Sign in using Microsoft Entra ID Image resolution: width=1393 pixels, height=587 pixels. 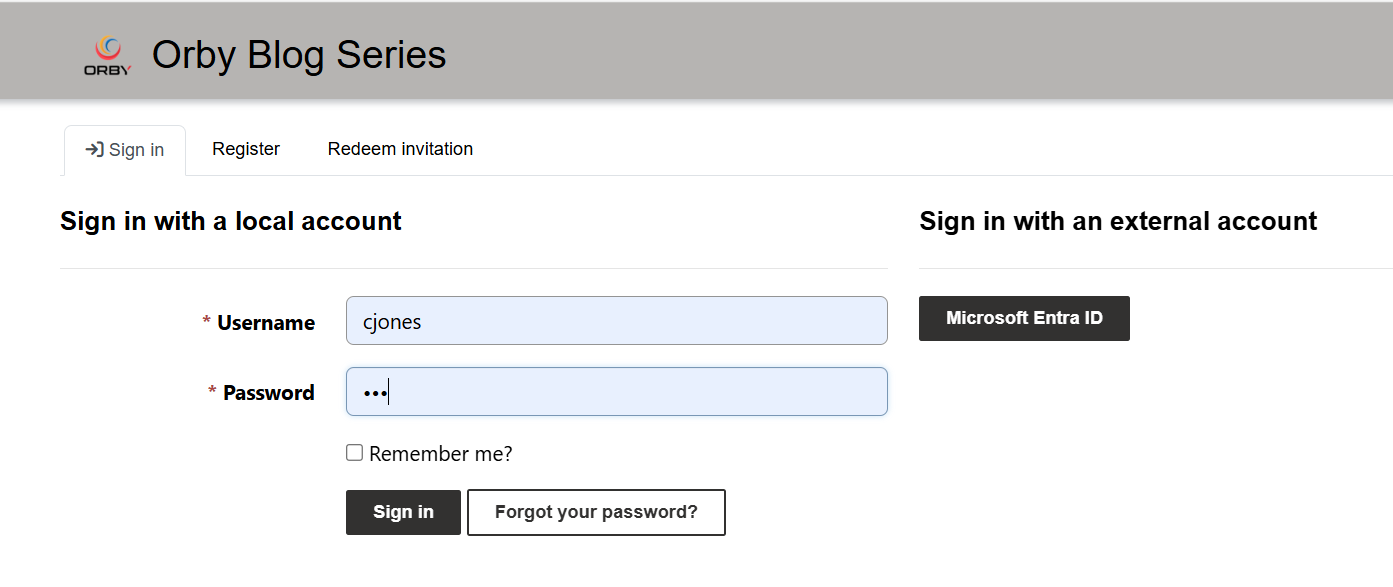click(x=1024, y=318)
